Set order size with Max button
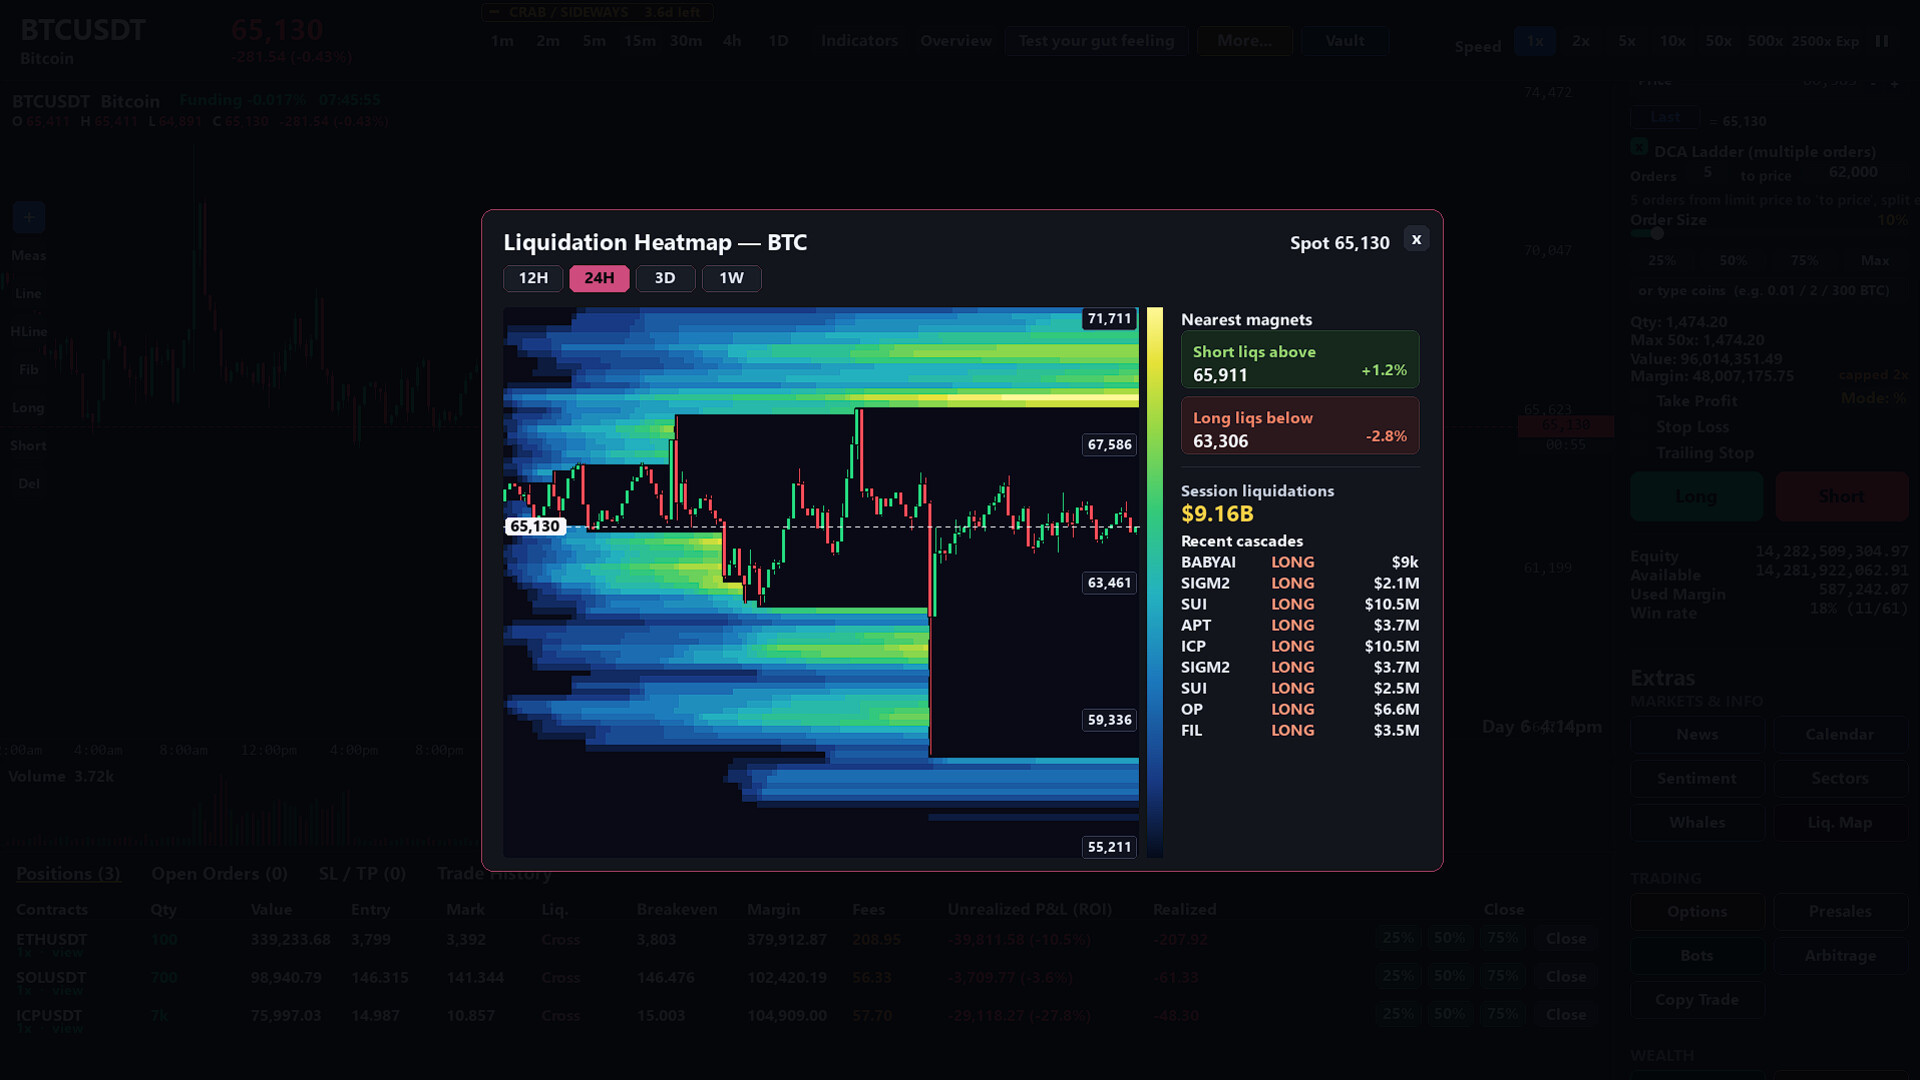This screenshot has width=1920, height=1080. pos(1875,260)
